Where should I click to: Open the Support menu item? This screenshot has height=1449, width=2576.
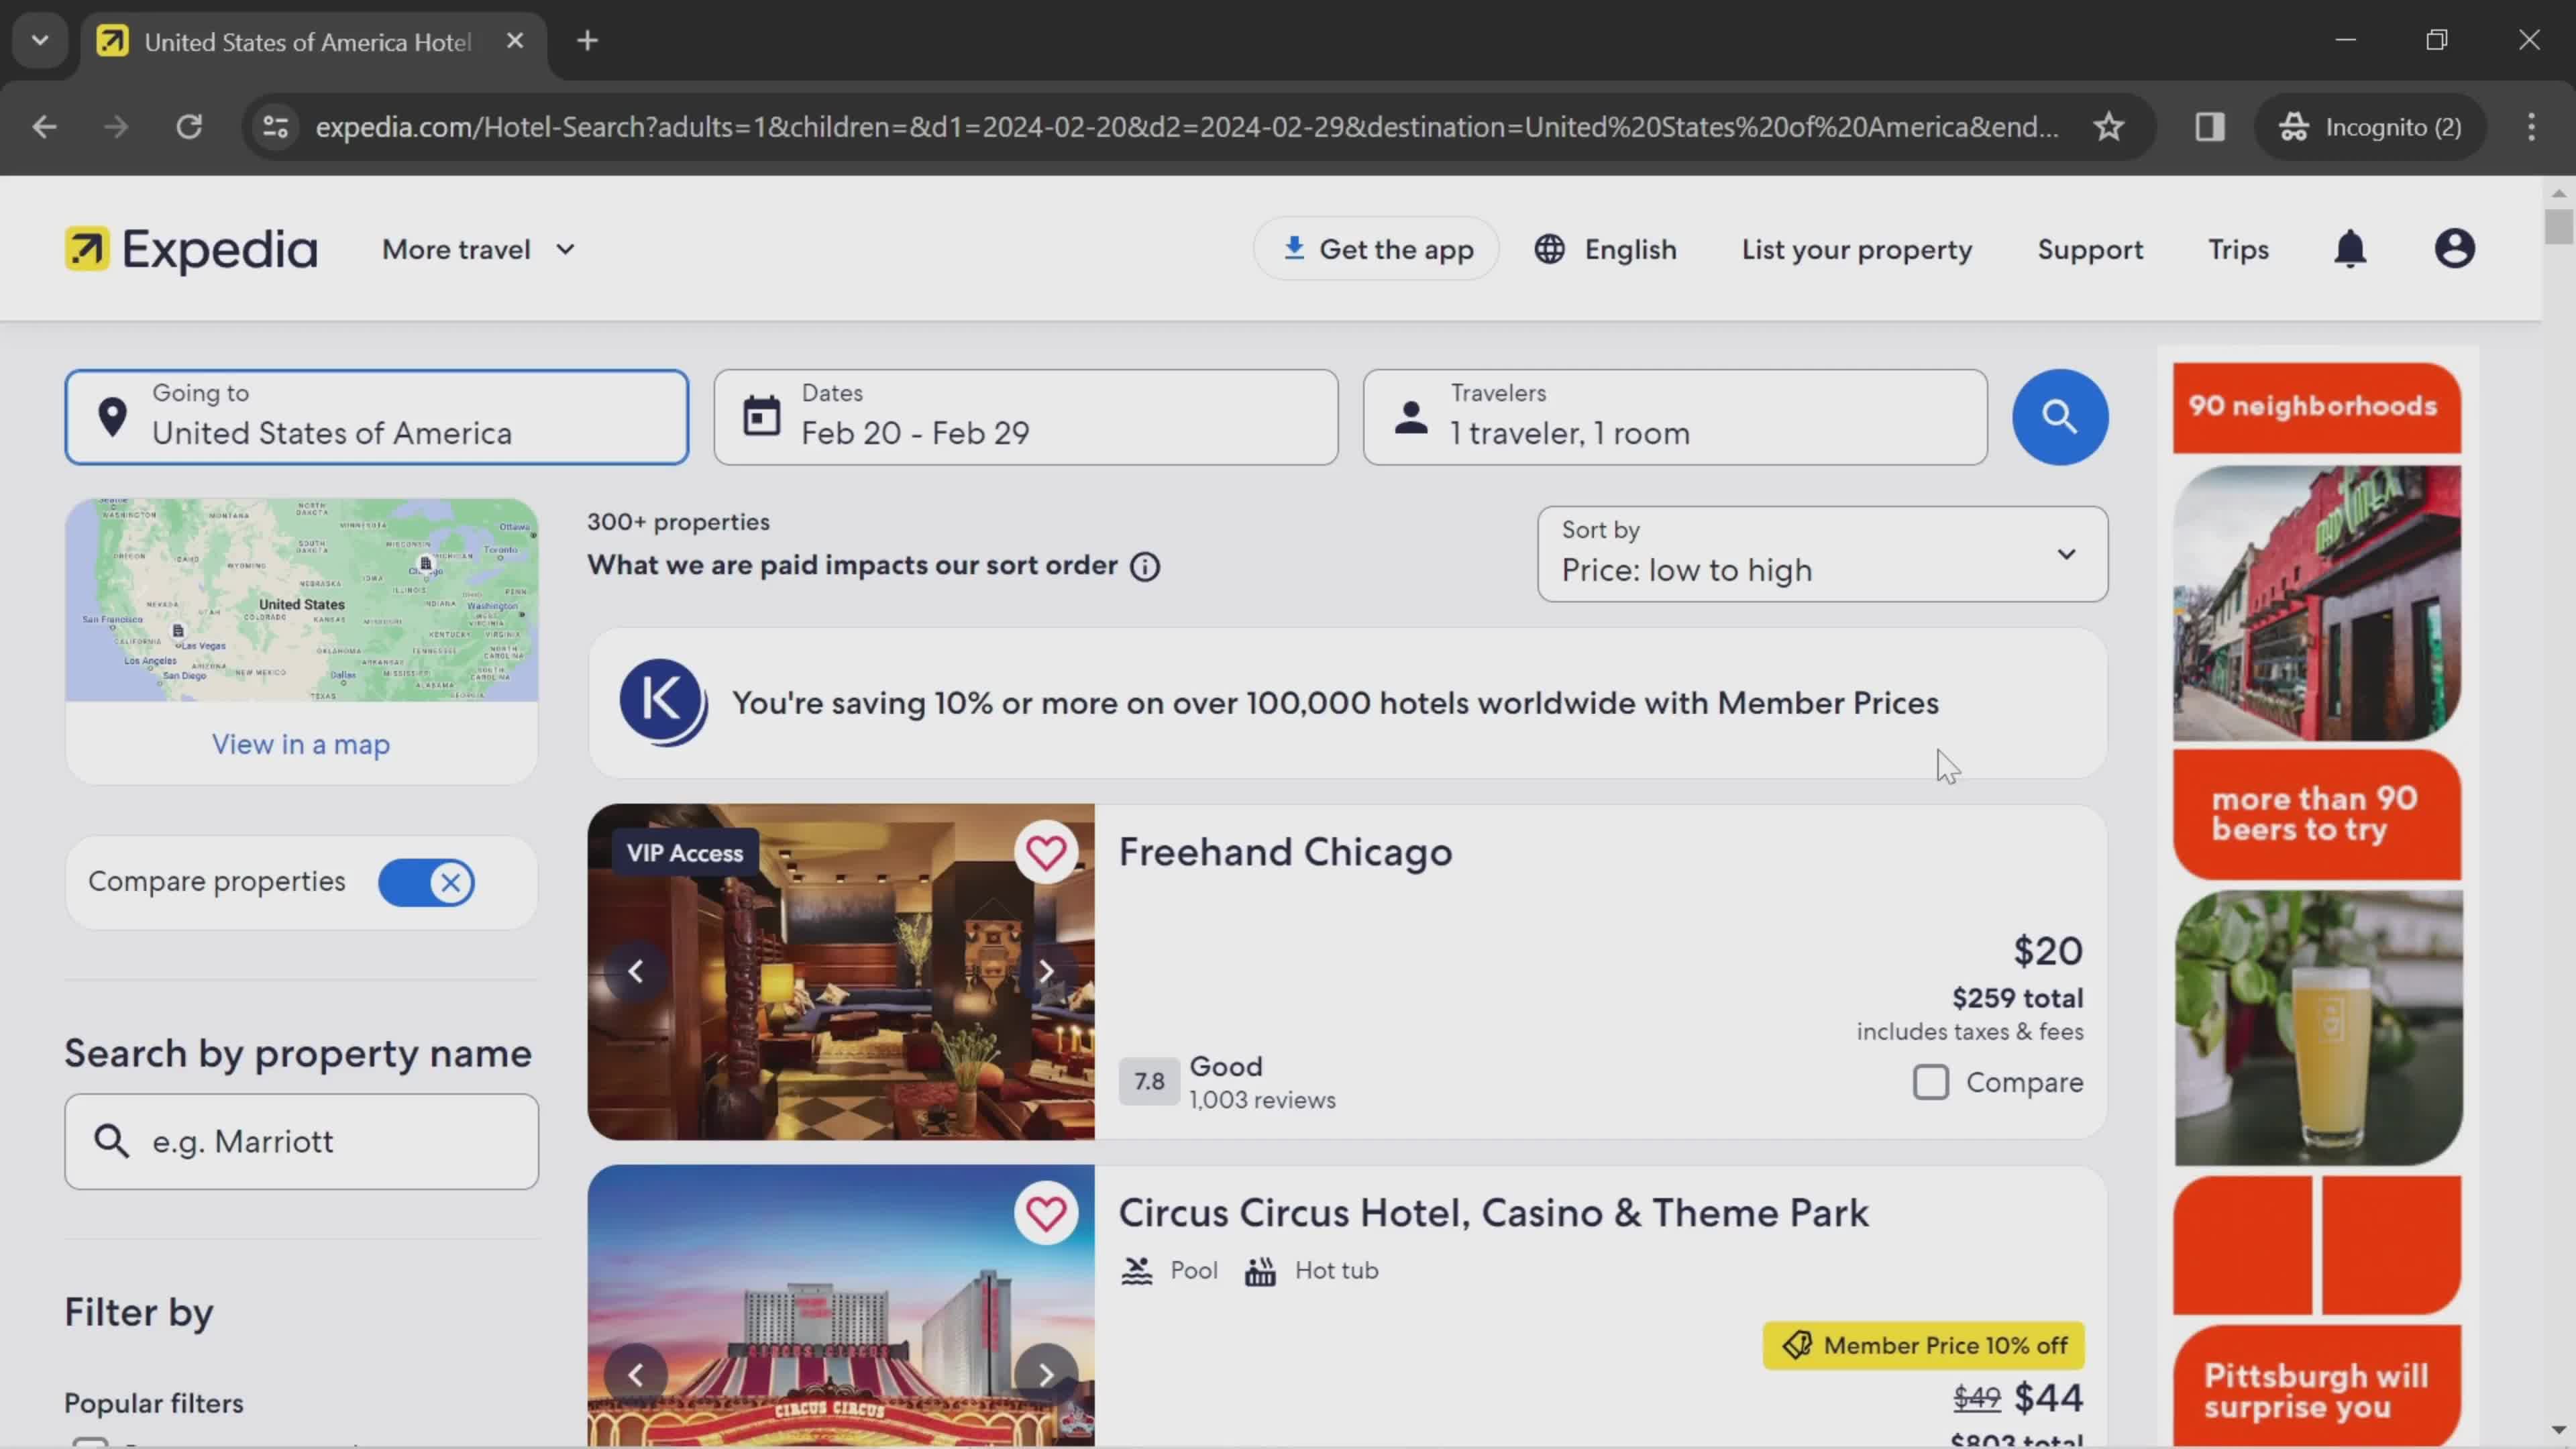coord(2090,249)
